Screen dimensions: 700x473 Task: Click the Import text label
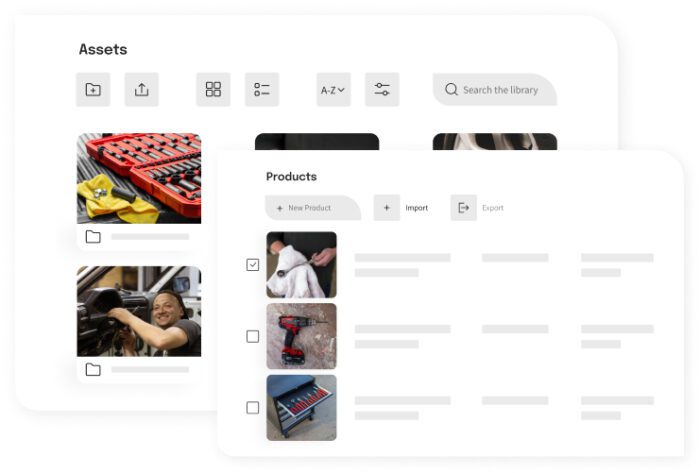coord(417,208)
